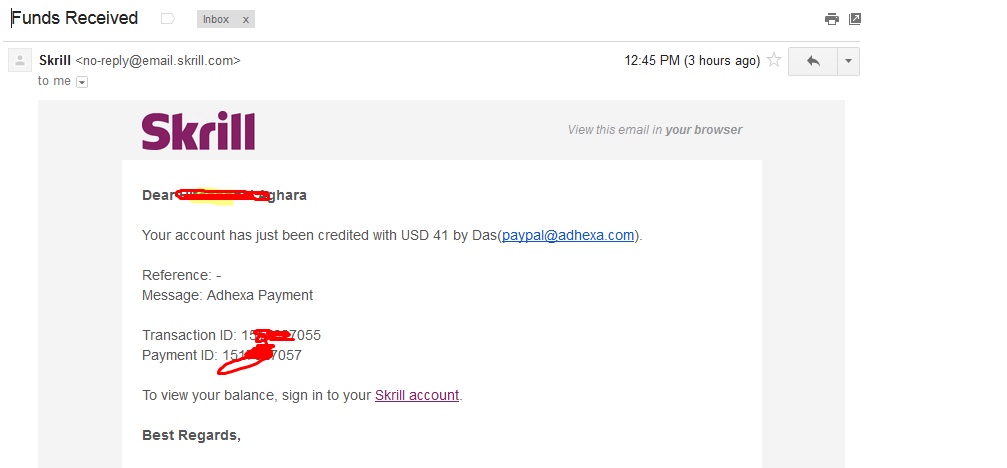Viewport: 1007px width, 468px height.
Task: Click the Transaction ID line
Action: click(x=231, y=335)
